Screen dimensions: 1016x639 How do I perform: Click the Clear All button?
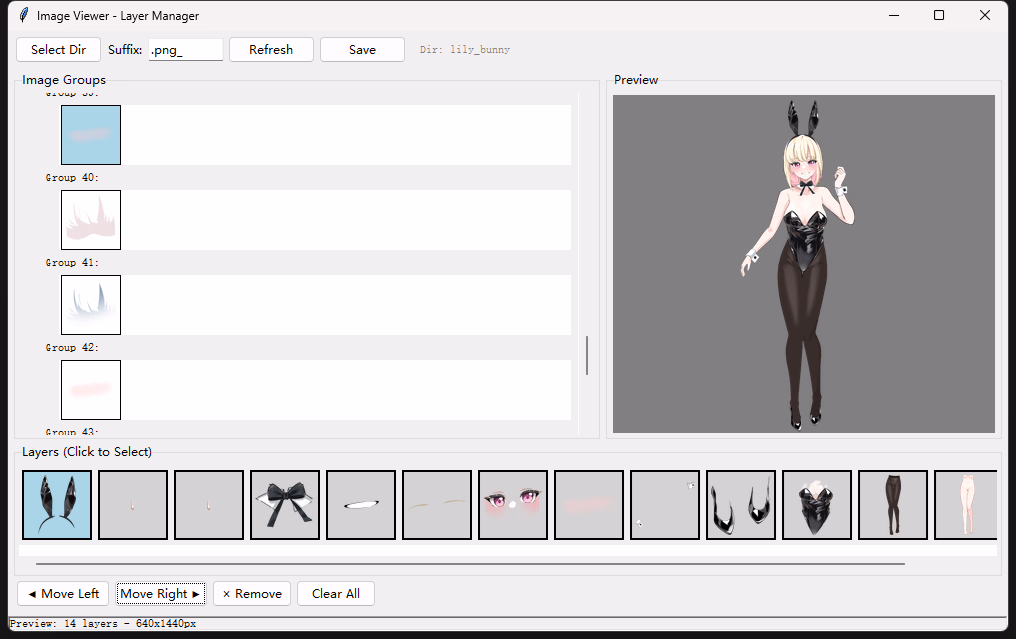click(336, 594)
